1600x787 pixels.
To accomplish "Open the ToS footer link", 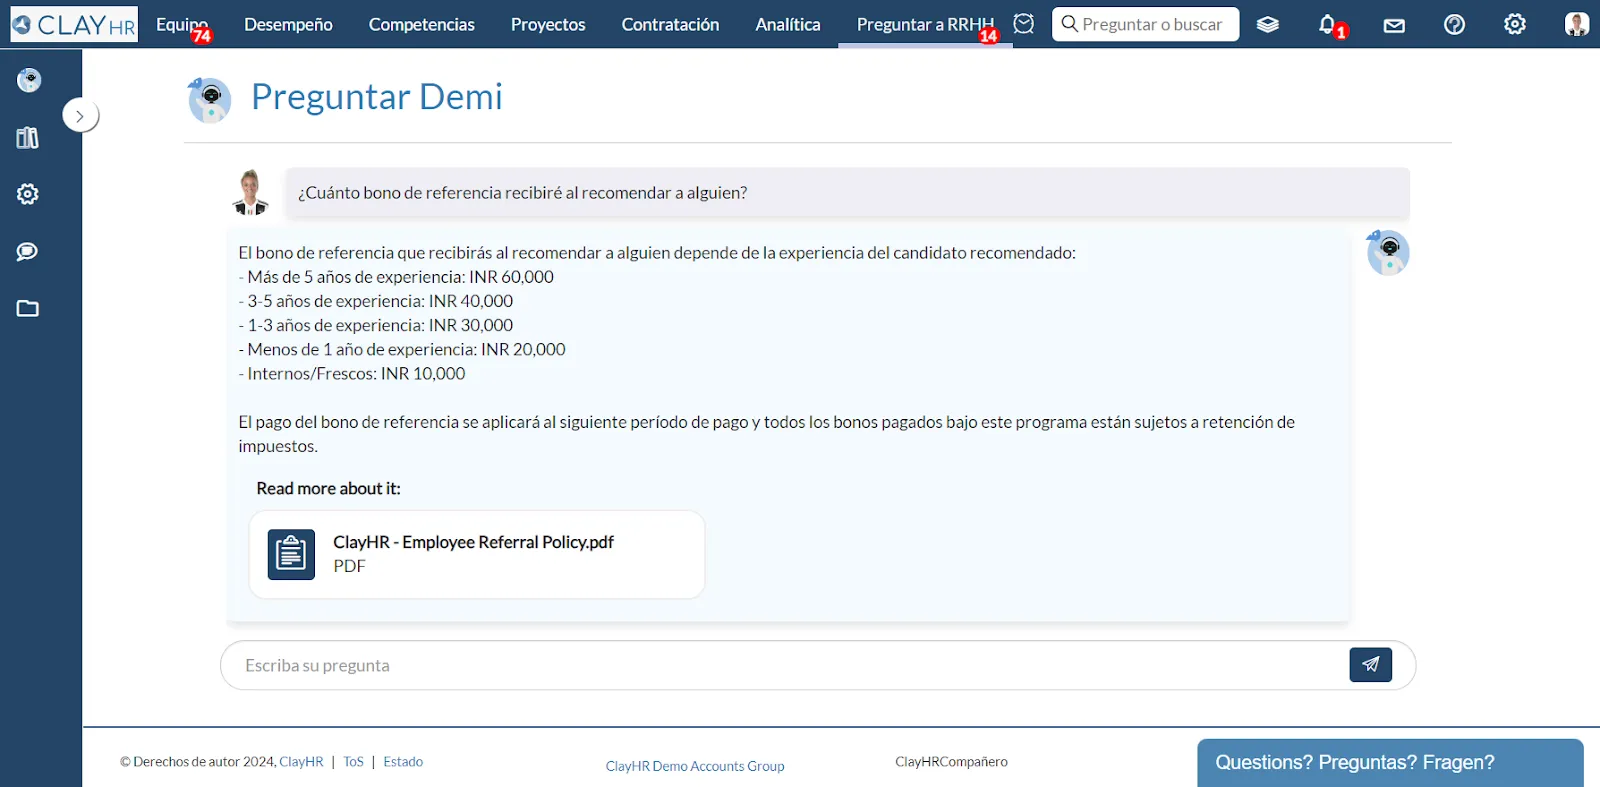I will click(x=353, y=762).
